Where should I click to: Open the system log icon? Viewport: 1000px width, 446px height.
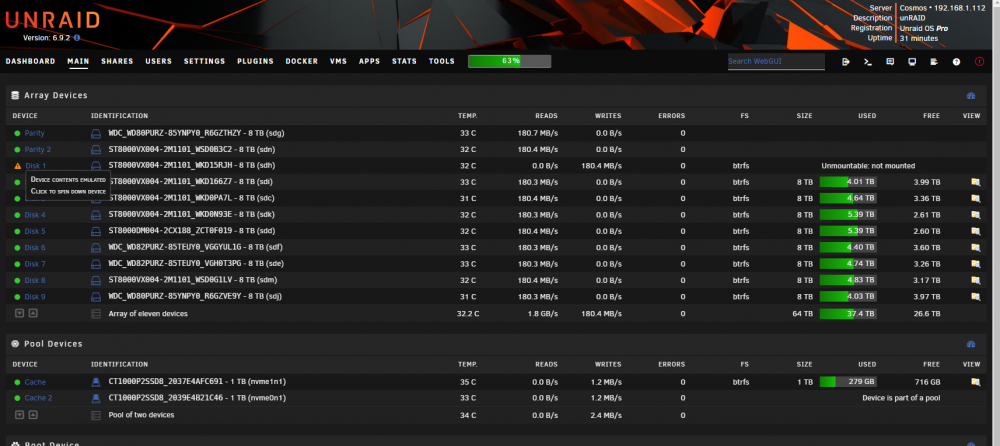(x=934, y=62)
